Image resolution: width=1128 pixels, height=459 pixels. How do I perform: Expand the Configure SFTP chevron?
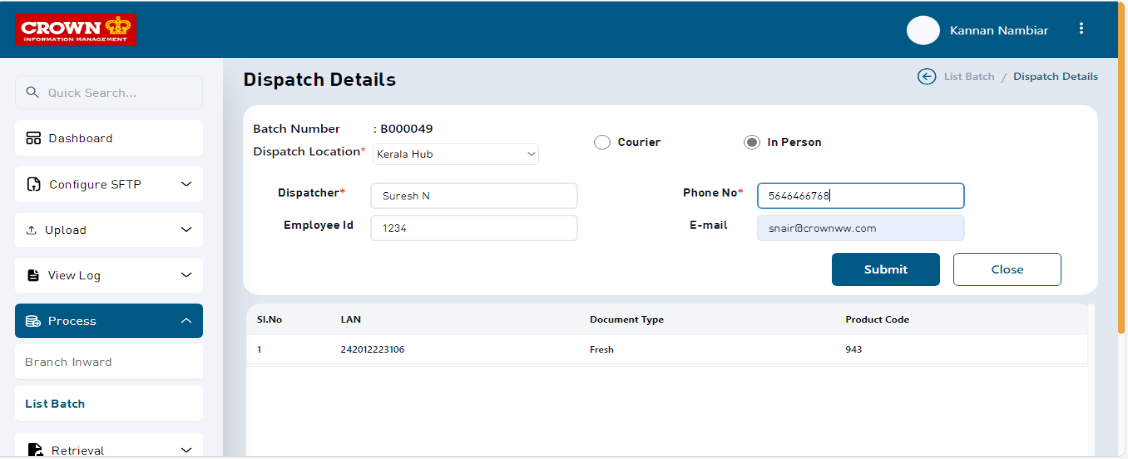[x=185, y=184]
